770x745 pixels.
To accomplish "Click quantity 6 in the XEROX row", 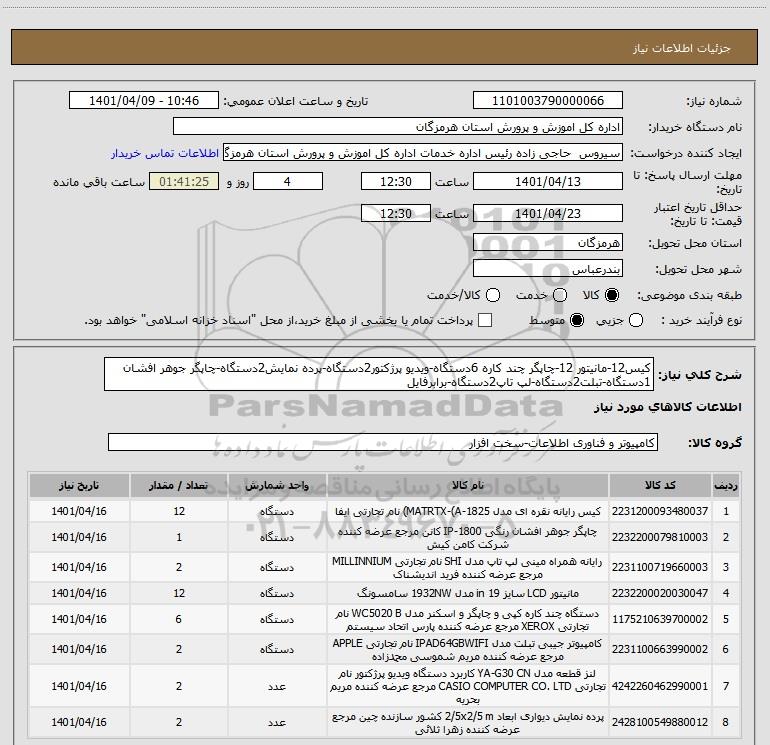I will click(x=179, y=619).
